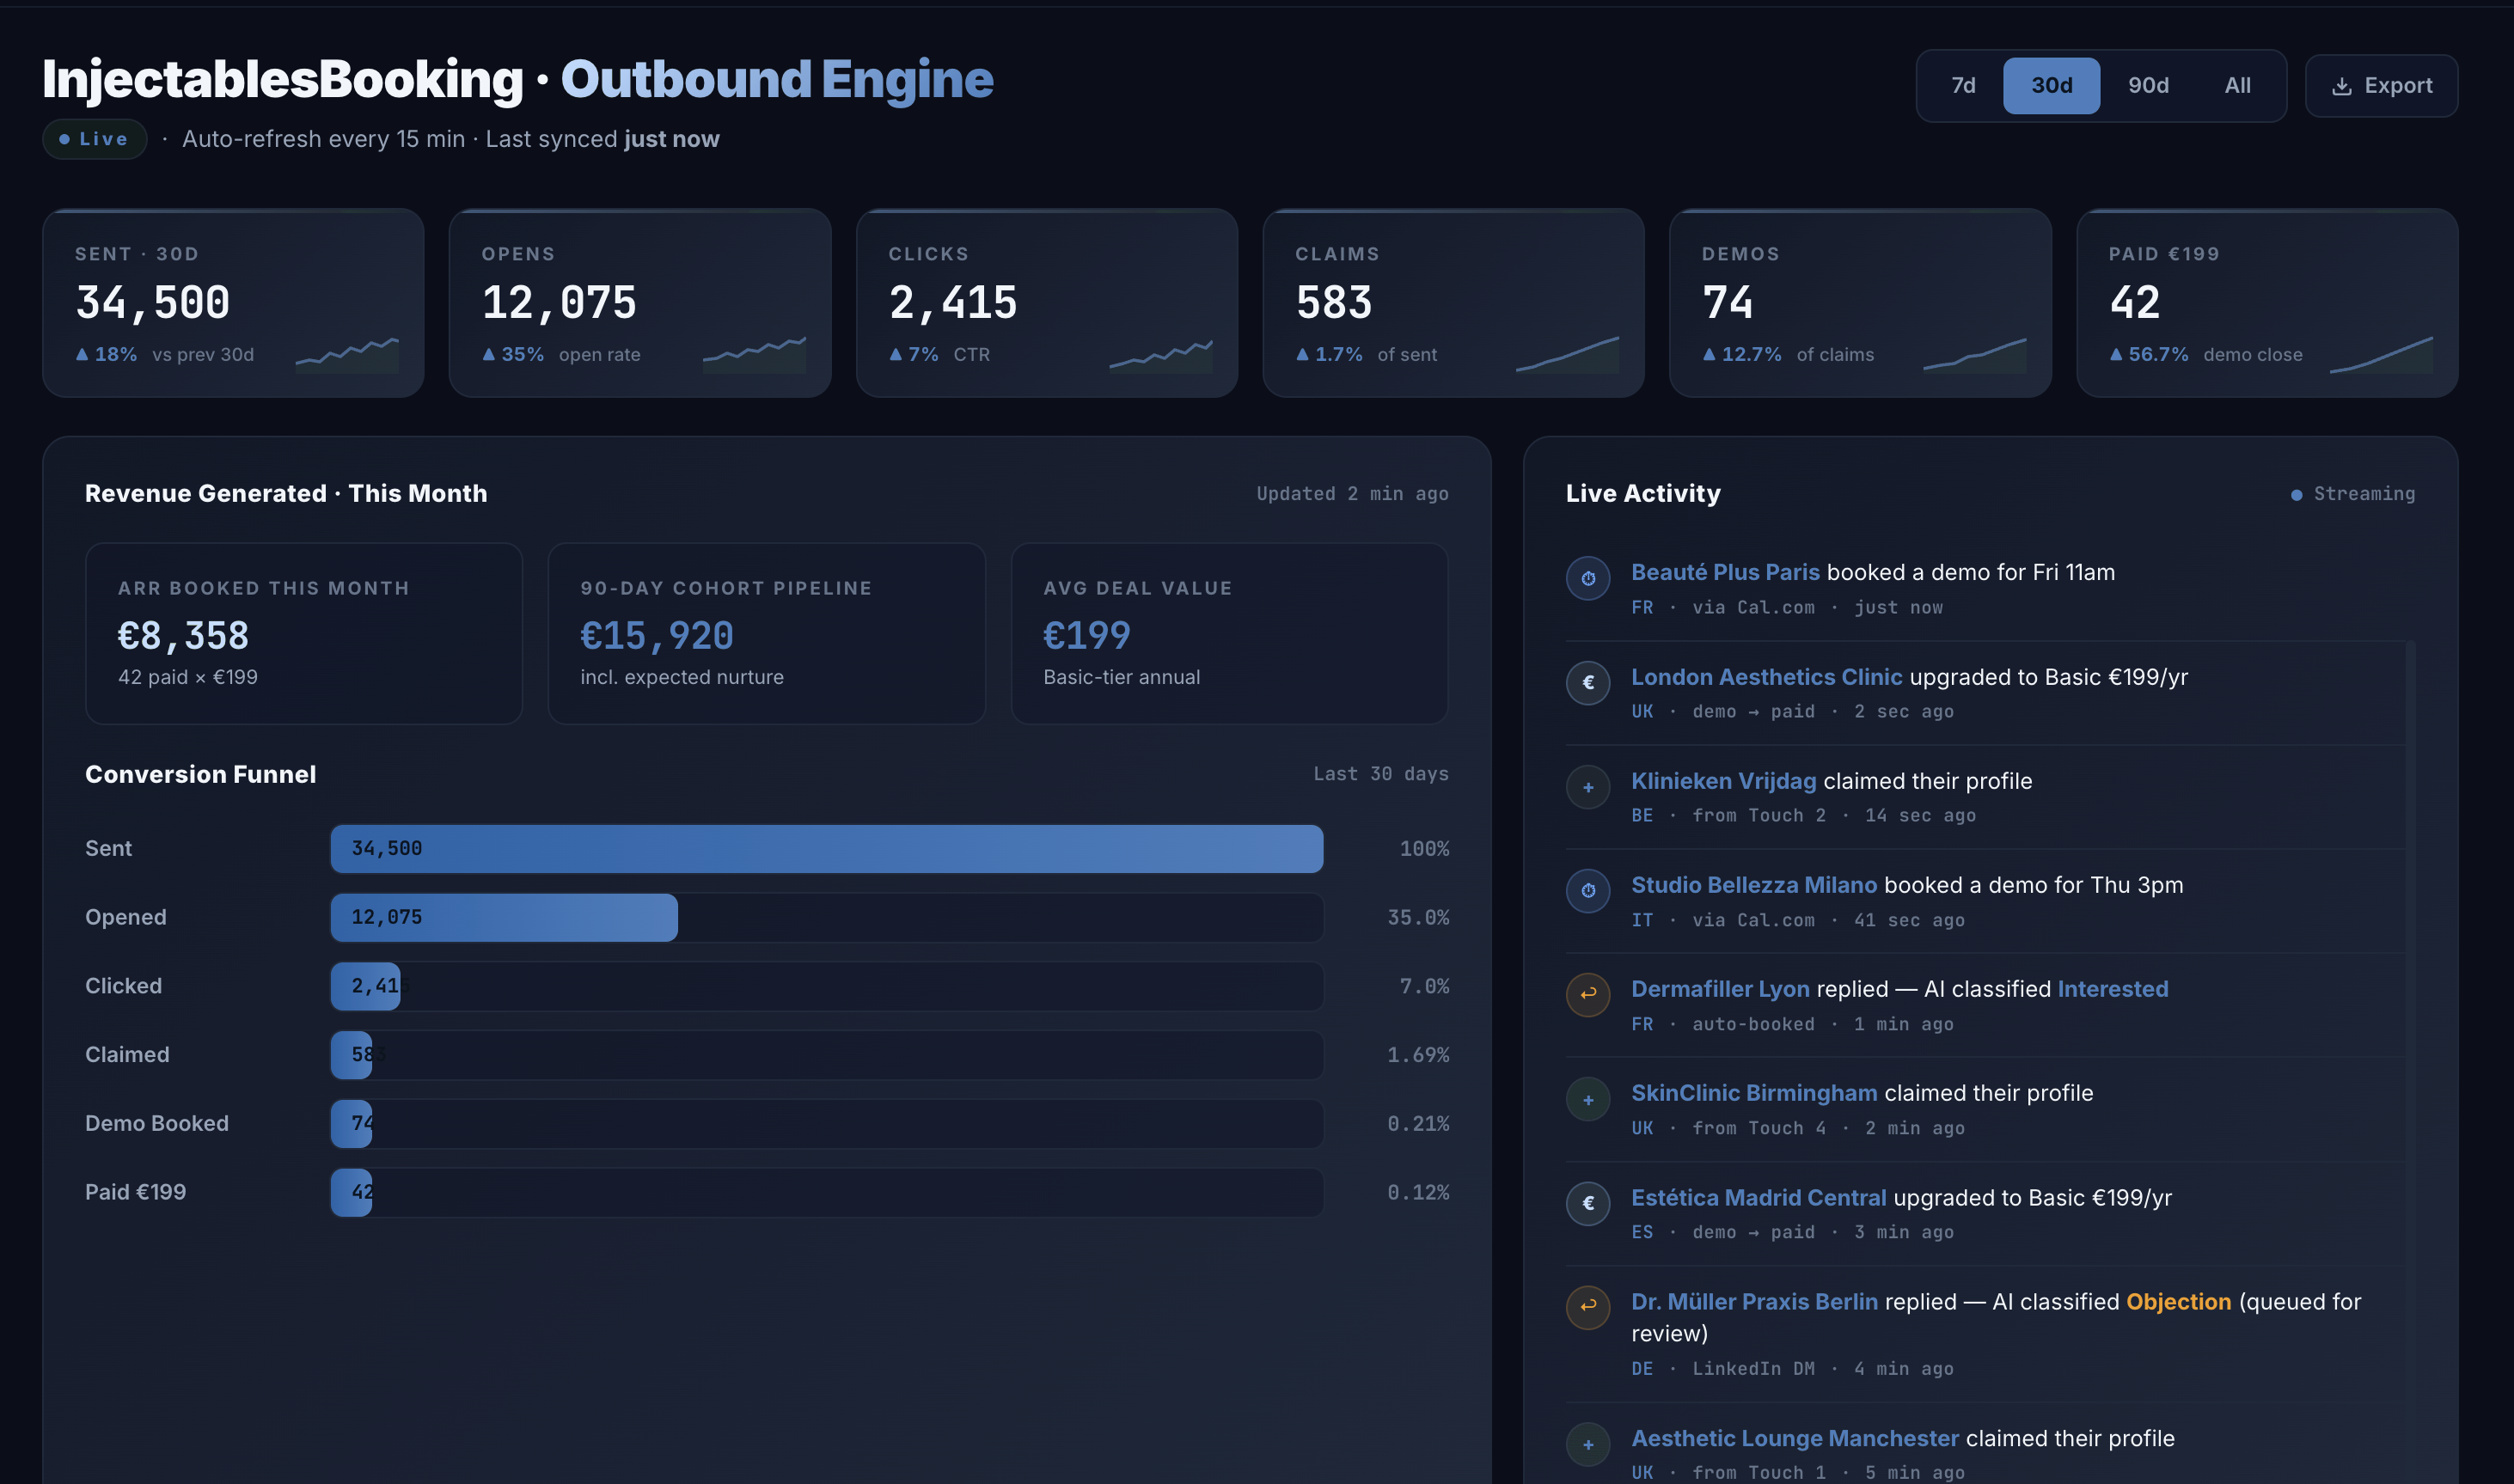
Task: Click the 35.0% opened percentage
Action: (1418, 917)
